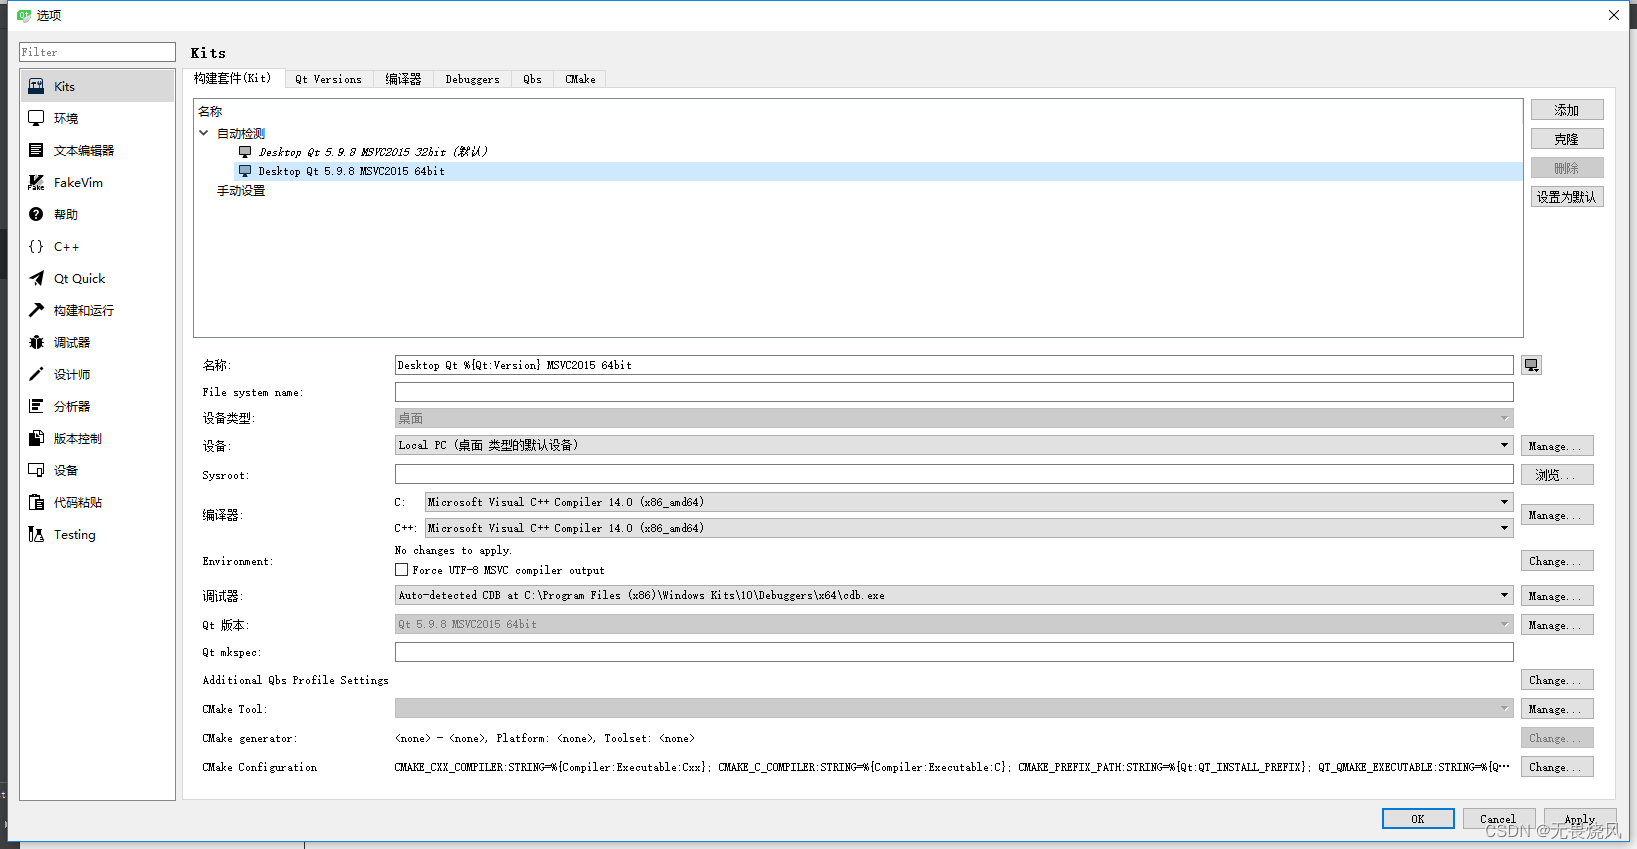Viewport: 1637px width, 849px height.
Task: Open the FakeVim settings category
Action: 97,182
